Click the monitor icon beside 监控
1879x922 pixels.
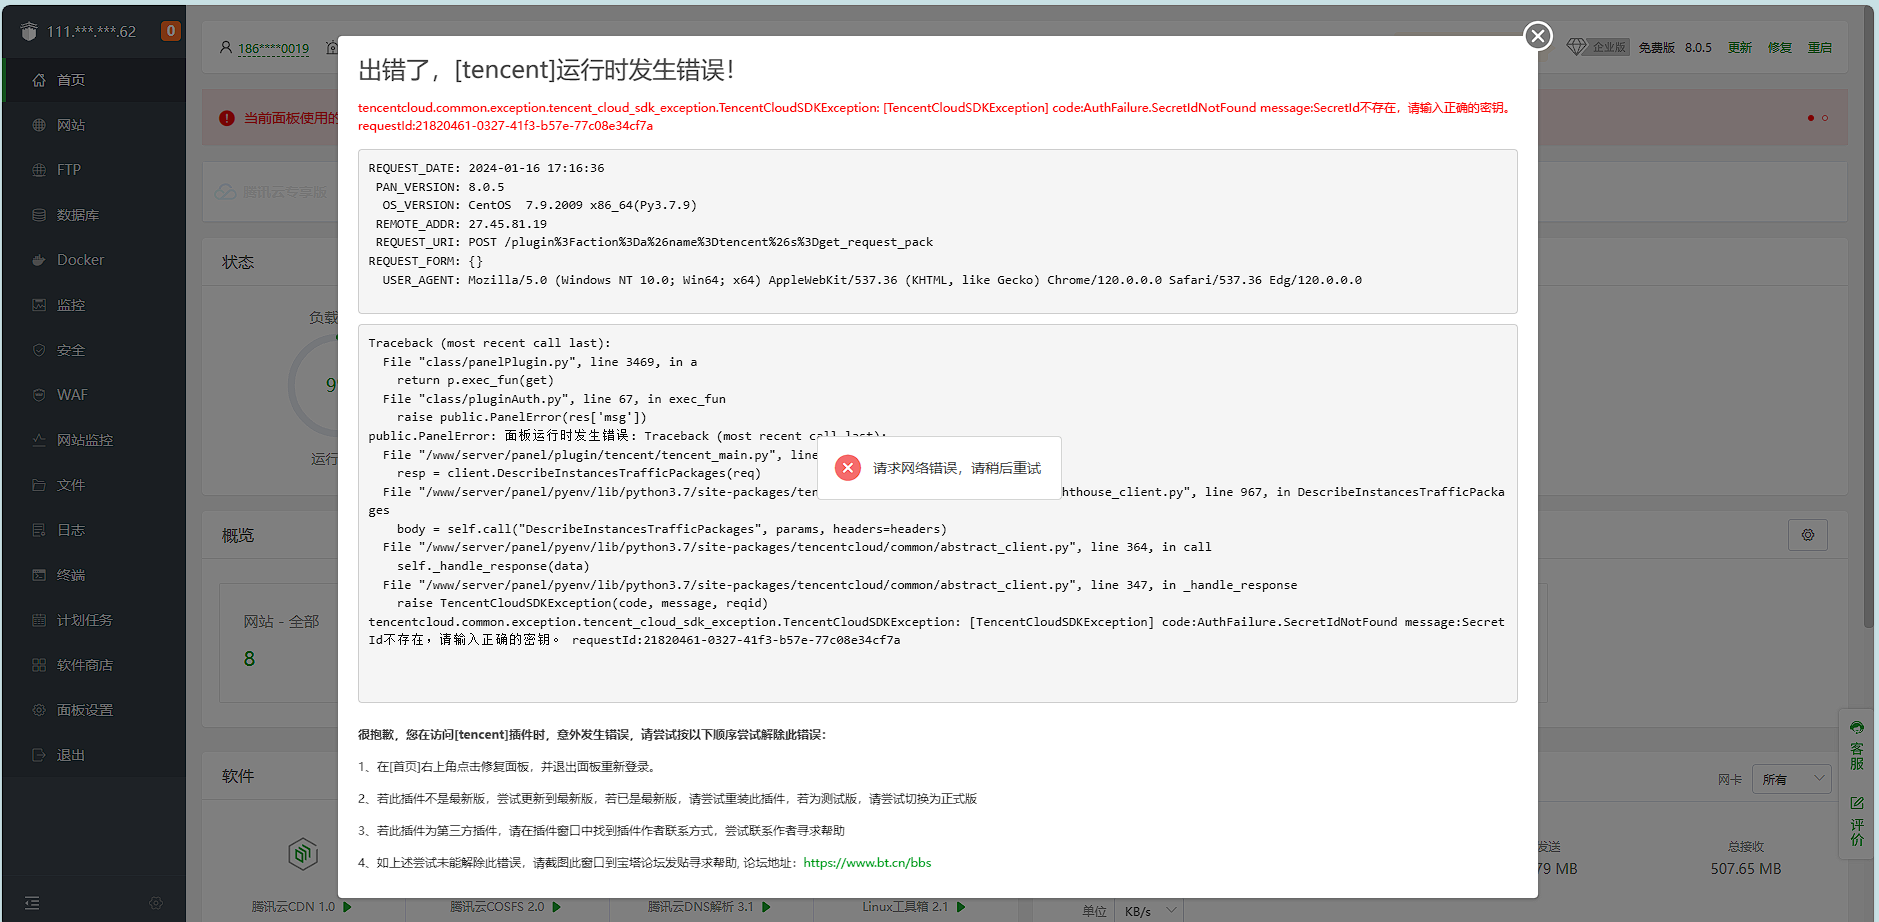[39, 305]
